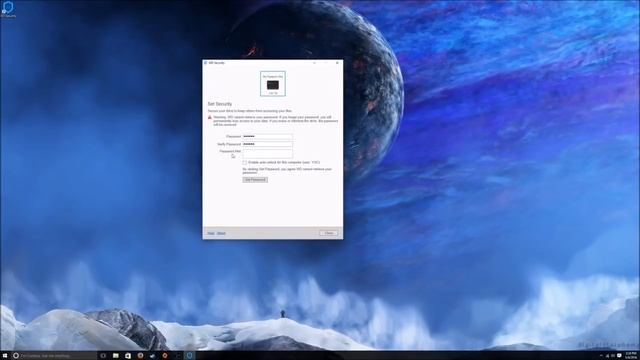Click the Password input field
This screenshot has width=640, height=360.
click(267, 136)
